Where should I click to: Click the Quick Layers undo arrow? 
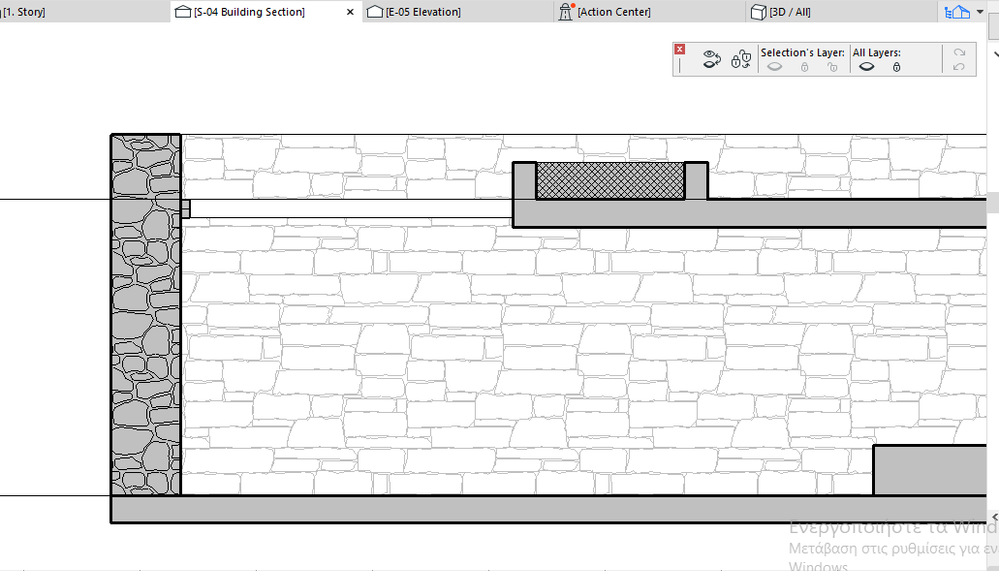click(x=959, y=67)
